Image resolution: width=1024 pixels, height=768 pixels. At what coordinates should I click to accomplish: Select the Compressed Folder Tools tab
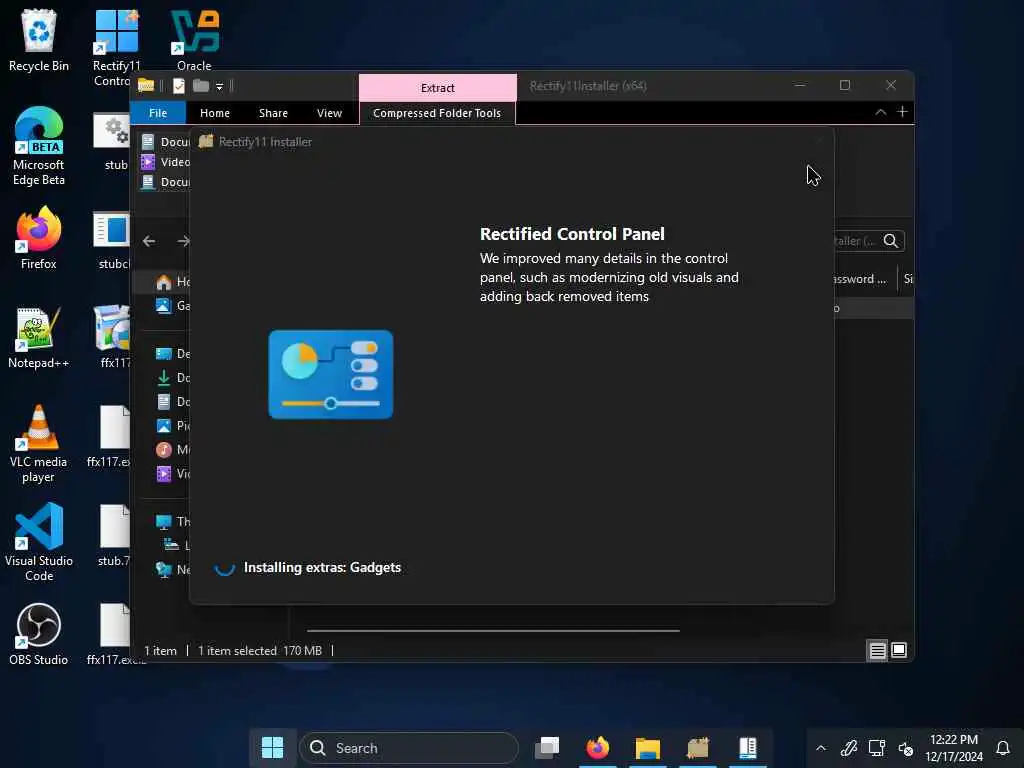pos(437,113)
